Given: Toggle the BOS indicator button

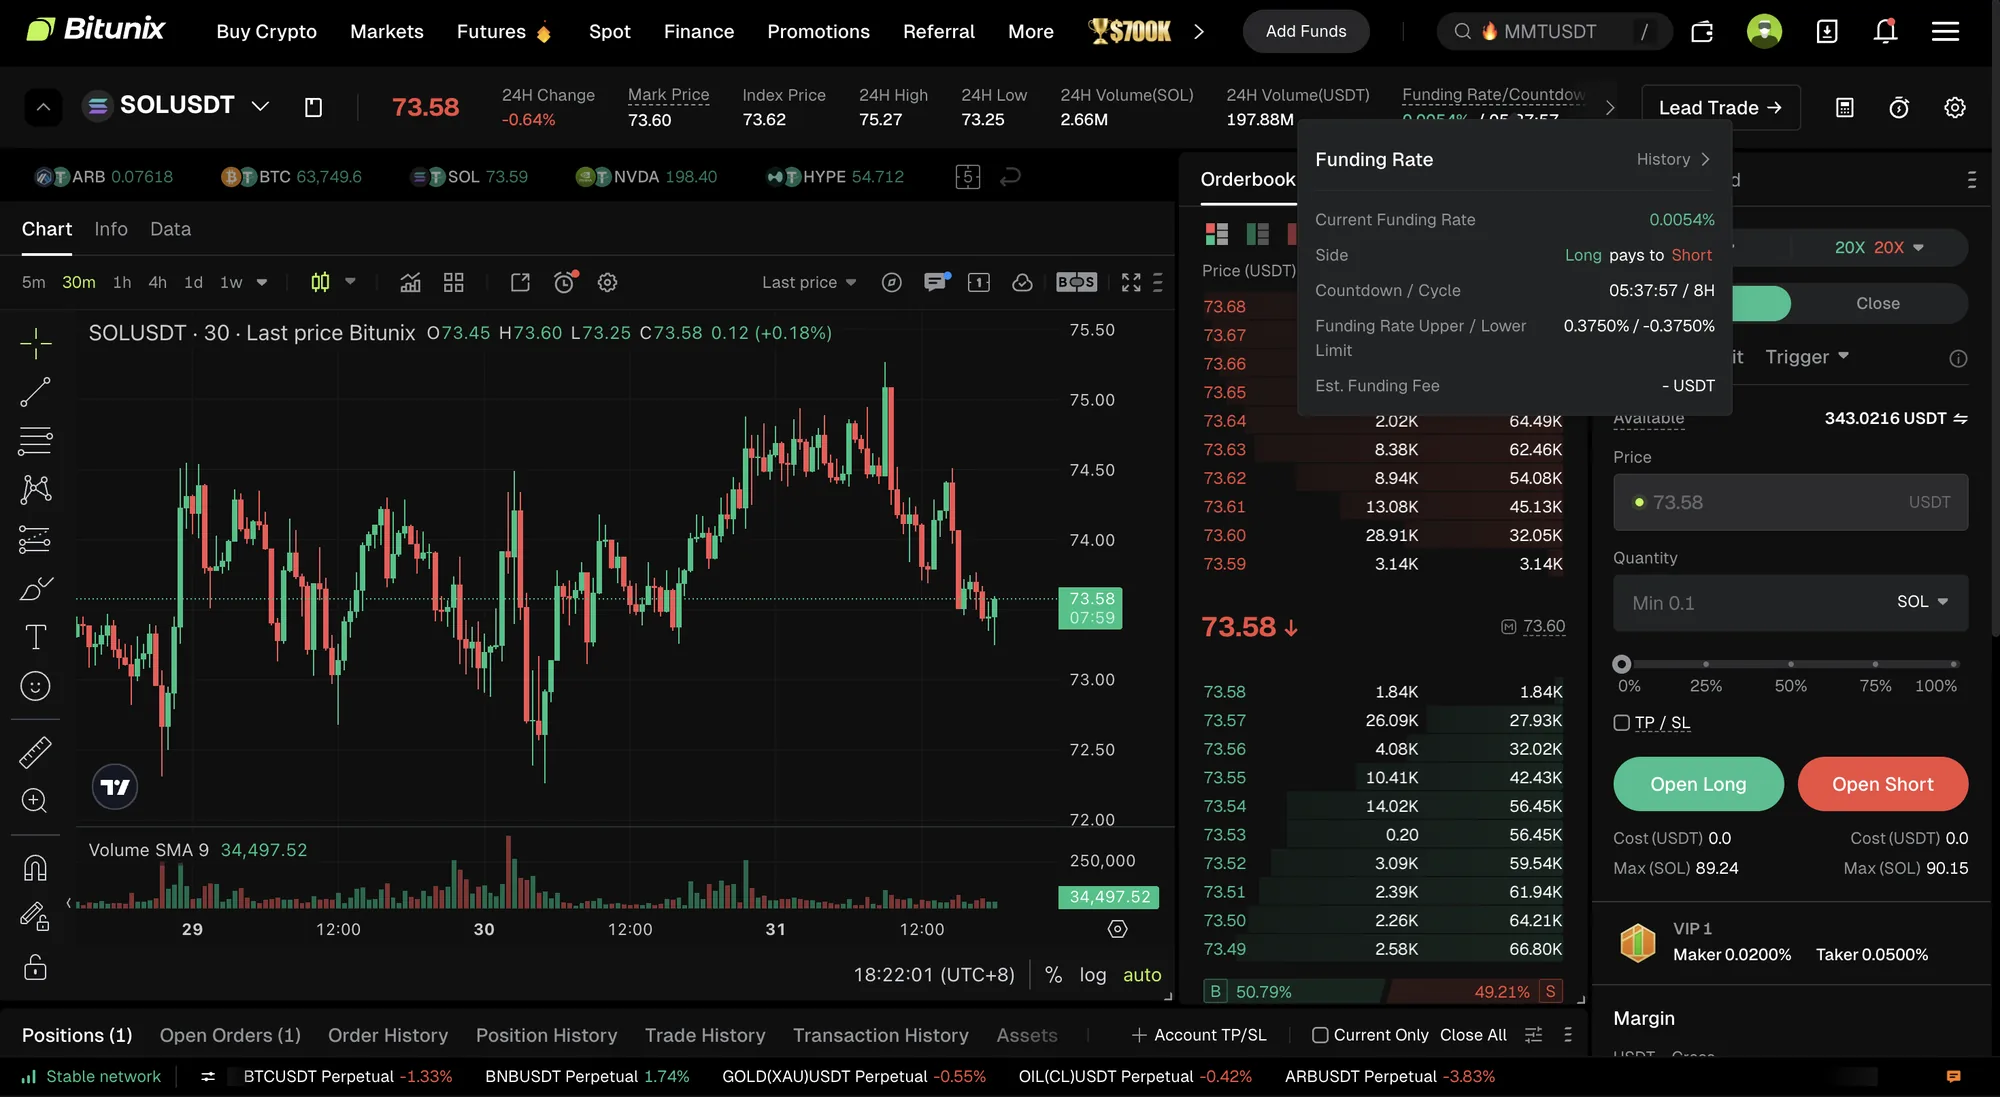Looking at the screenshot, I should [1076, 283].
